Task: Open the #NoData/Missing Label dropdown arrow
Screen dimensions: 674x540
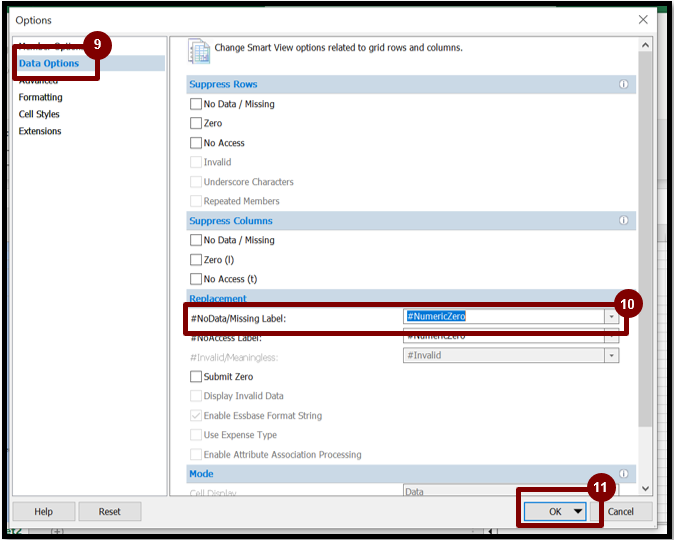Action: [611, 317]
